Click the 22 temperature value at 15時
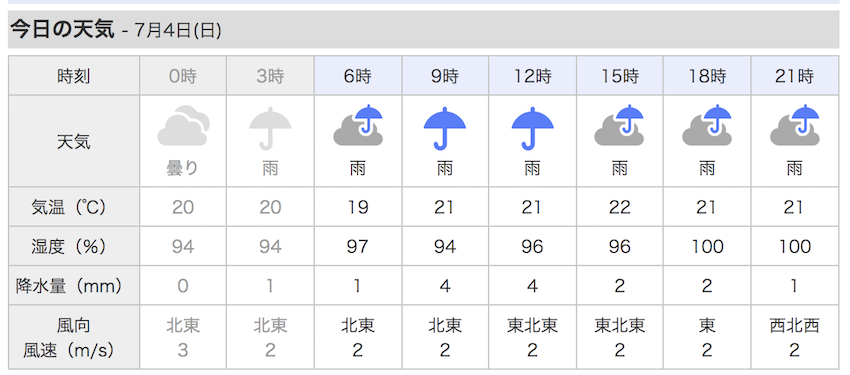This screenshot has height=375, width=850. tap(620, 207)
